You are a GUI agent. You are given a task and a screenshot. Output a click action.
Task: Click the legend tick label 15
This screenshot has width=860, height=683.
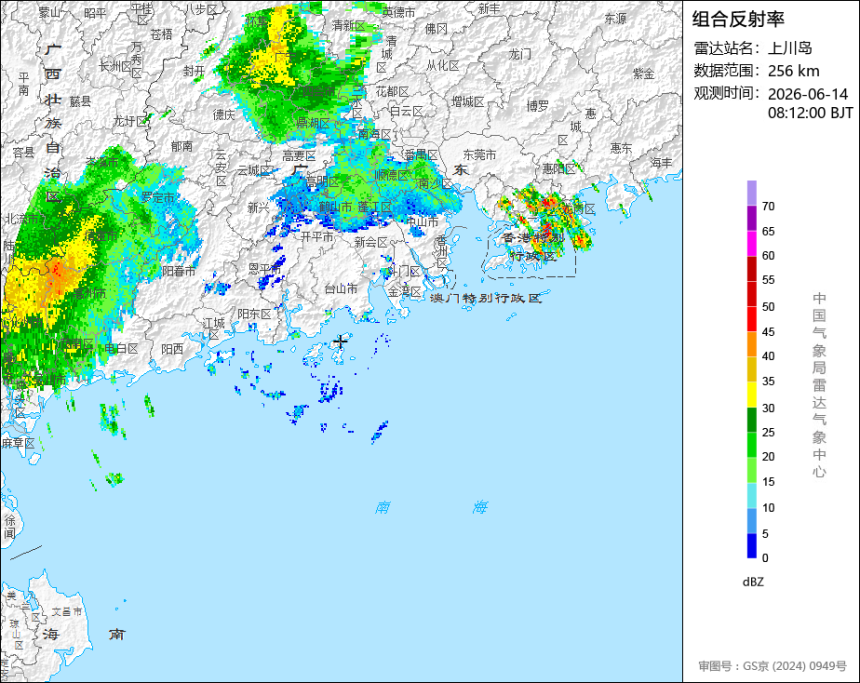768,482
